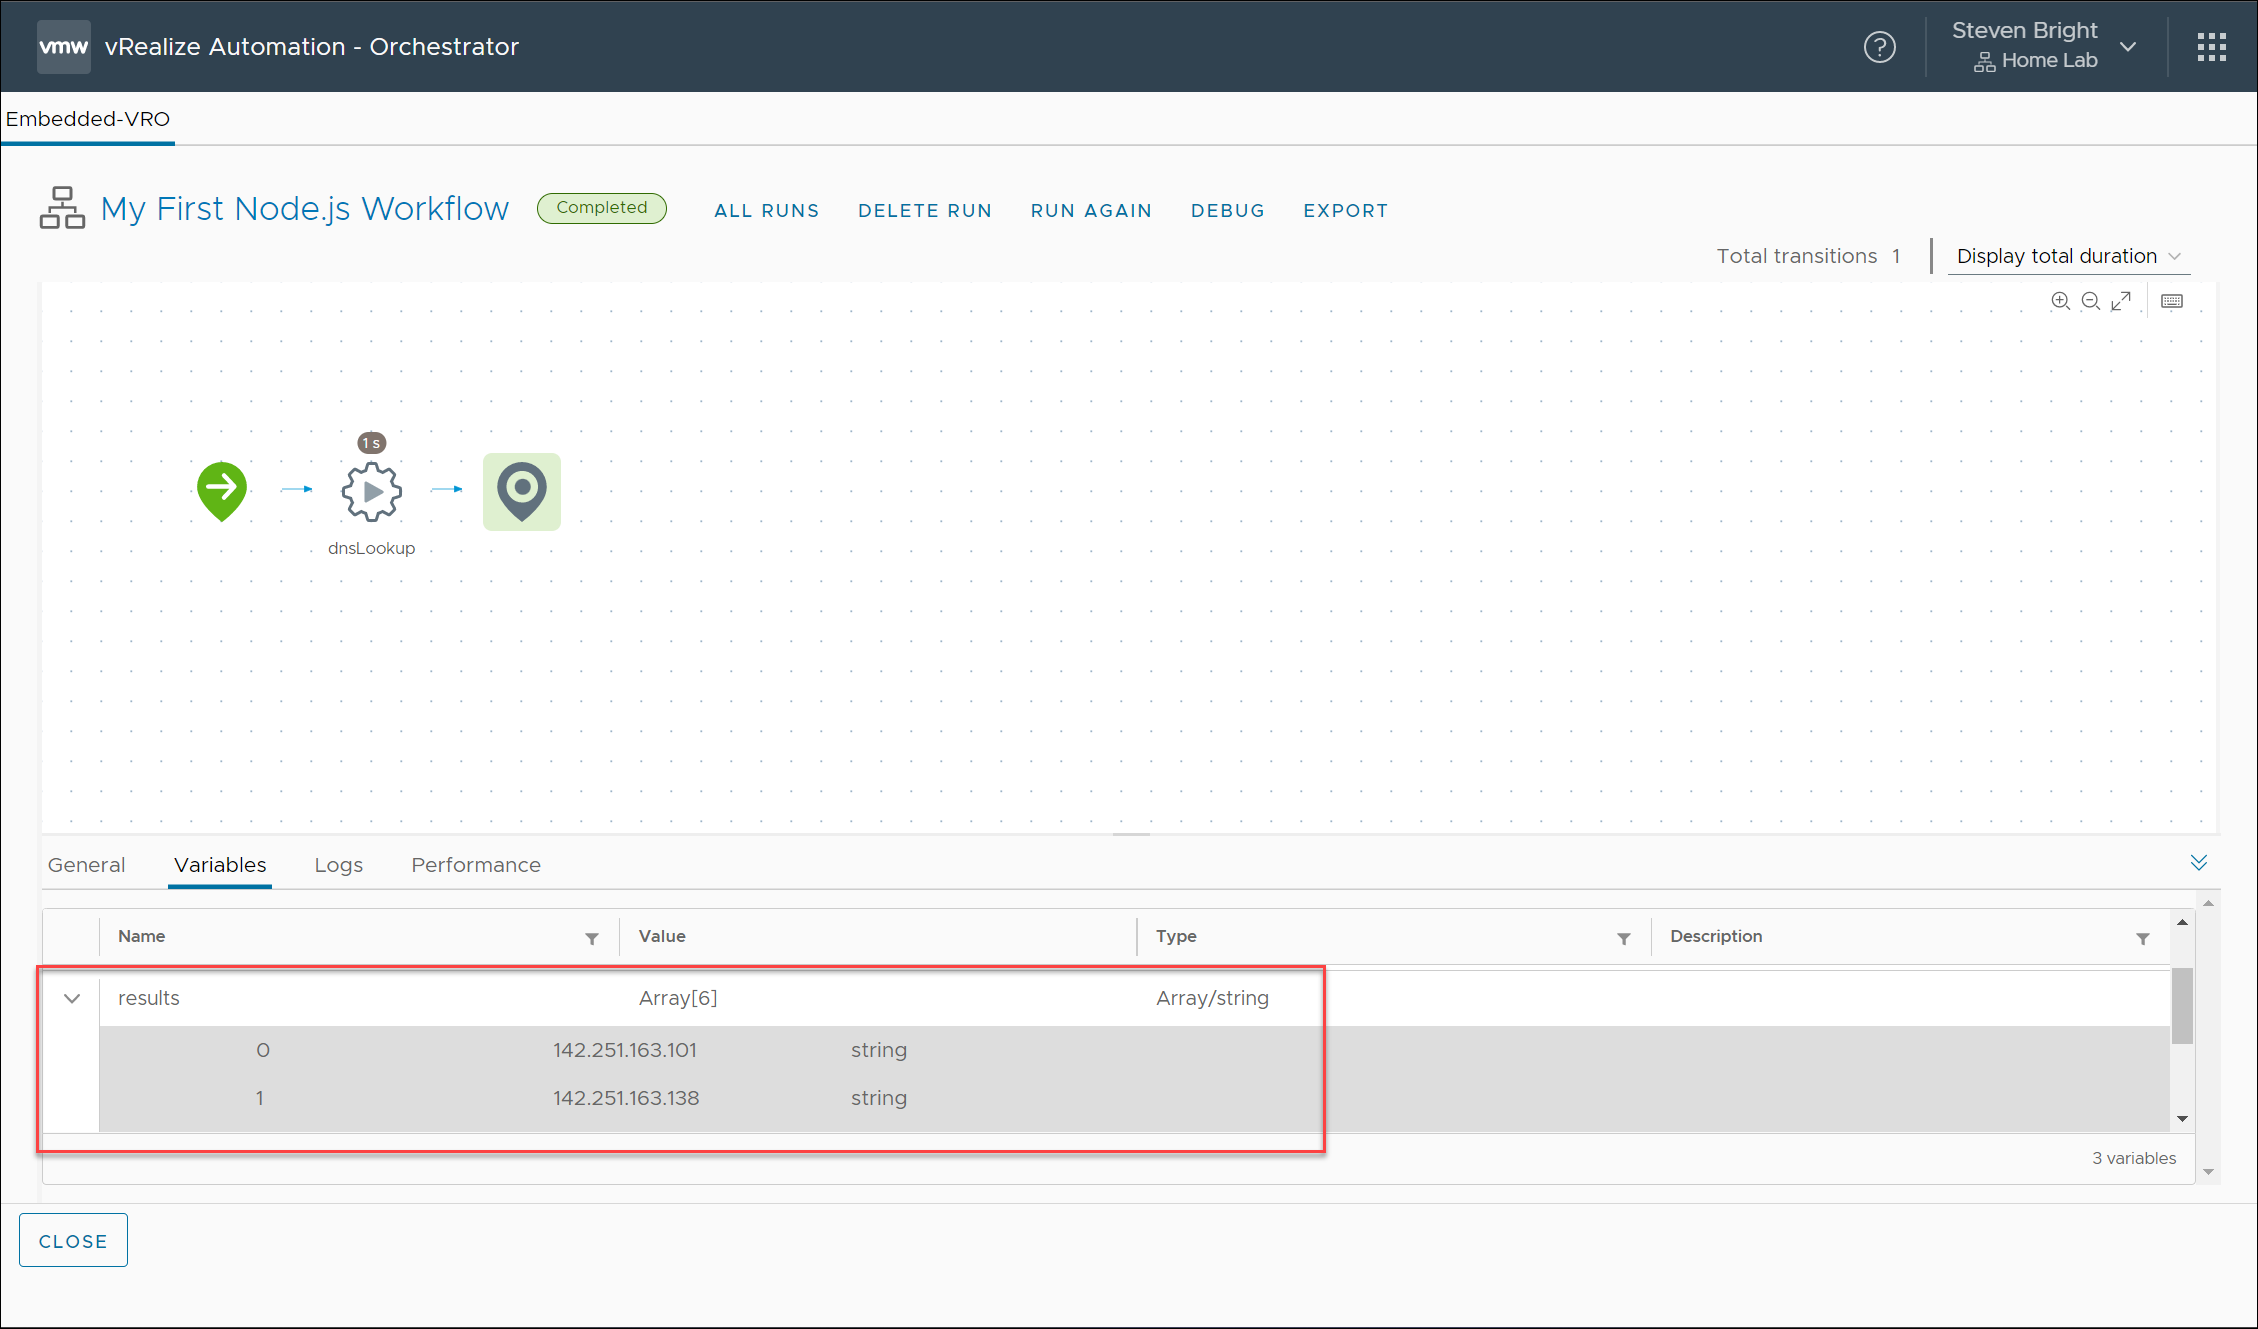
Task: Open the apps grid menu icon
Action: [2211, 47]
